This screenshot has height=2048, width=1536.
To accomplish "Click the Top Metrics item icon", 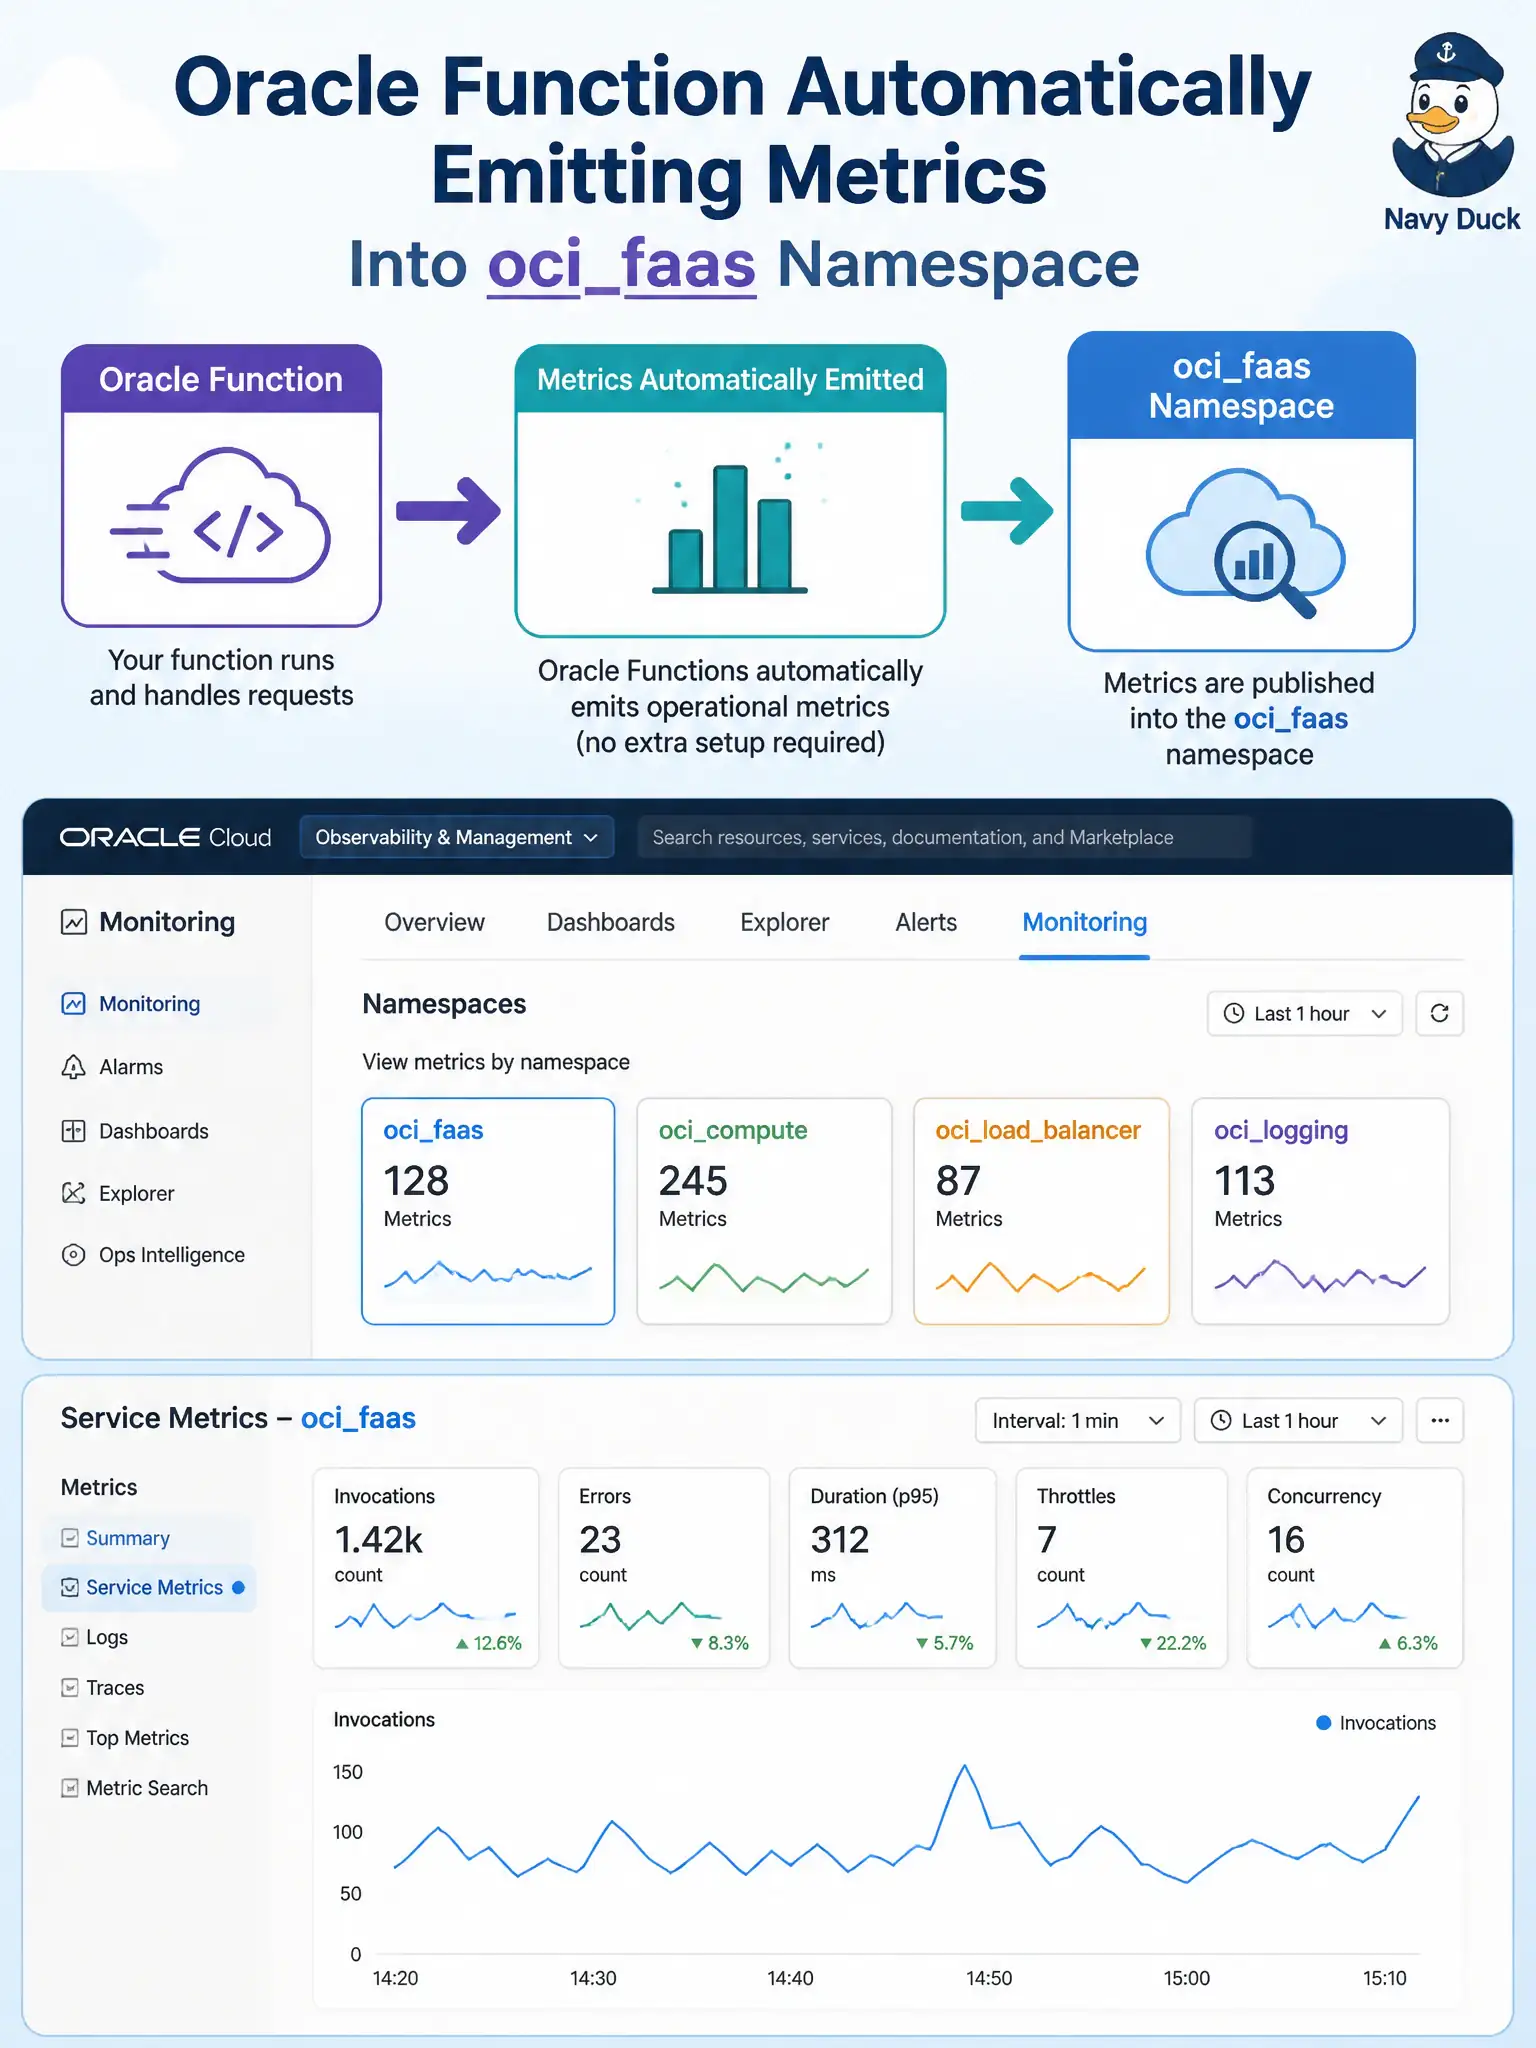I will pos(70,1738).
